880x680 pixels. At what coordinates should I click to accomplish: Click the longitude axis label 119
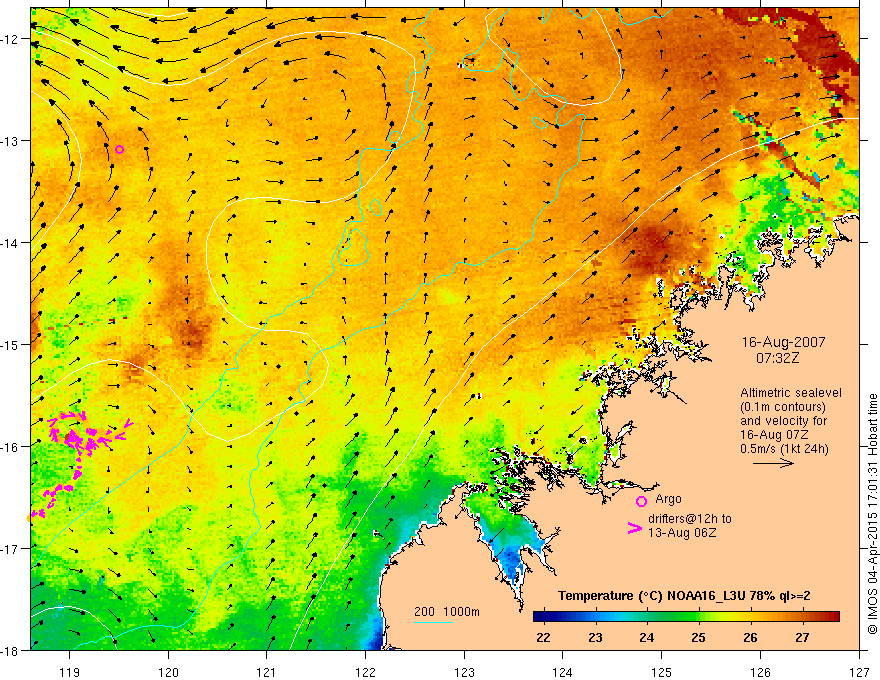69,672
